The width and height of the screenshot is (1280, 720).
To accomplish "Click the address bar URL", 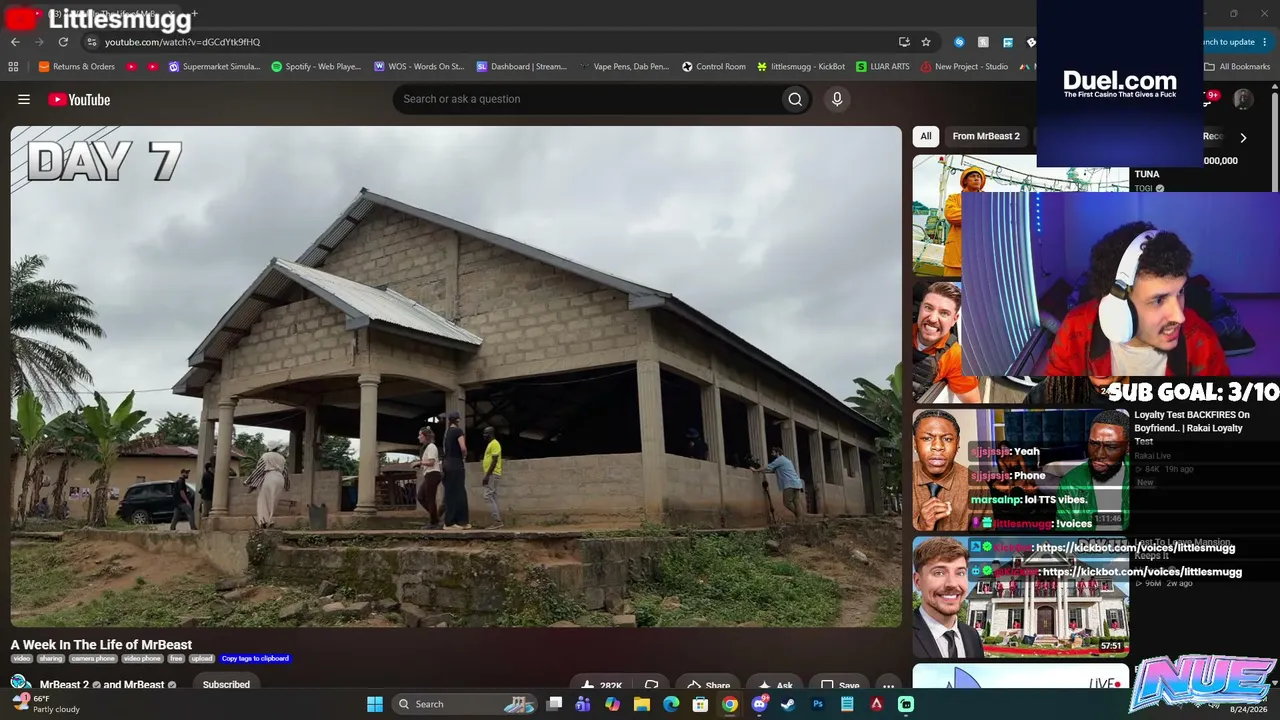I will click(183, 42).
